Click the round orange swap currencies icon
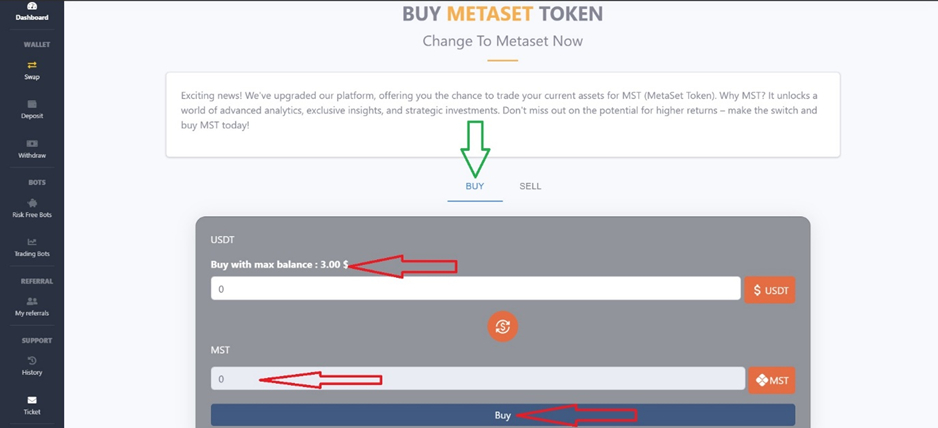Screen dimensions: 938x428 [502, 327]
